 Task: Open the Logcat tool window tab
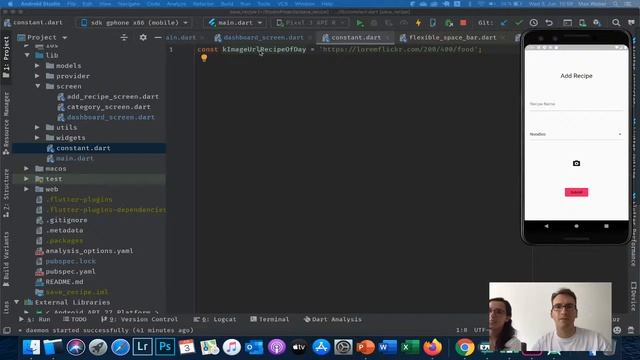point(215,319)
